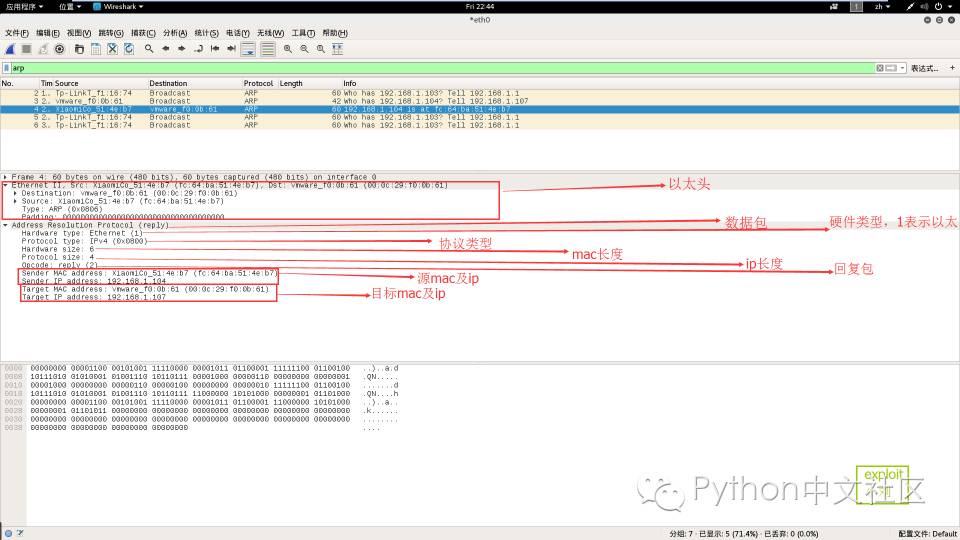The height and width of the screenshot is (540, 960).
Task: Open the find packet magnifier
Action: [x=149, y=49]
